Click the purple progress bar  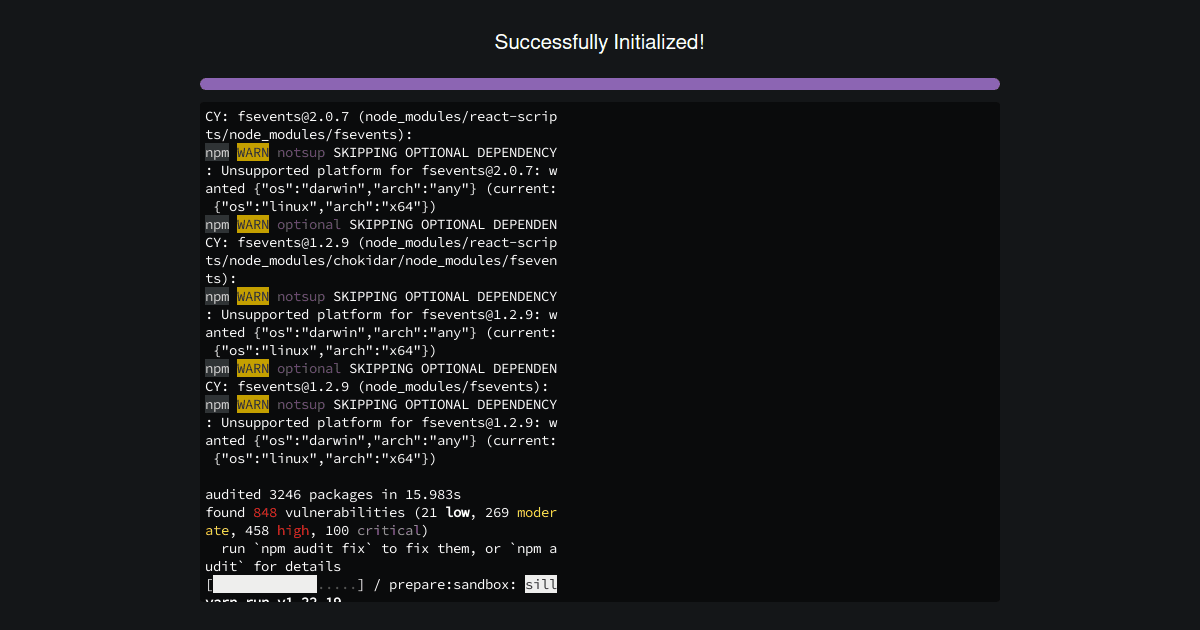point(600,83)
